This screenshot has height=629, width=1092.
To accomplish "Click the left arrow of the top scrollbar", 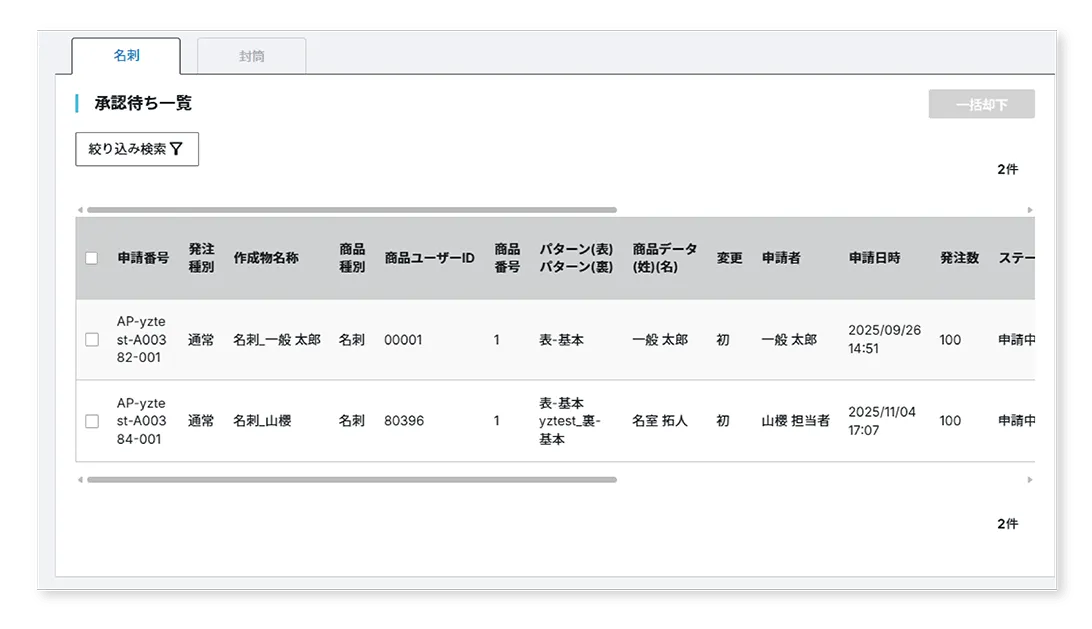I will [81, 210].
